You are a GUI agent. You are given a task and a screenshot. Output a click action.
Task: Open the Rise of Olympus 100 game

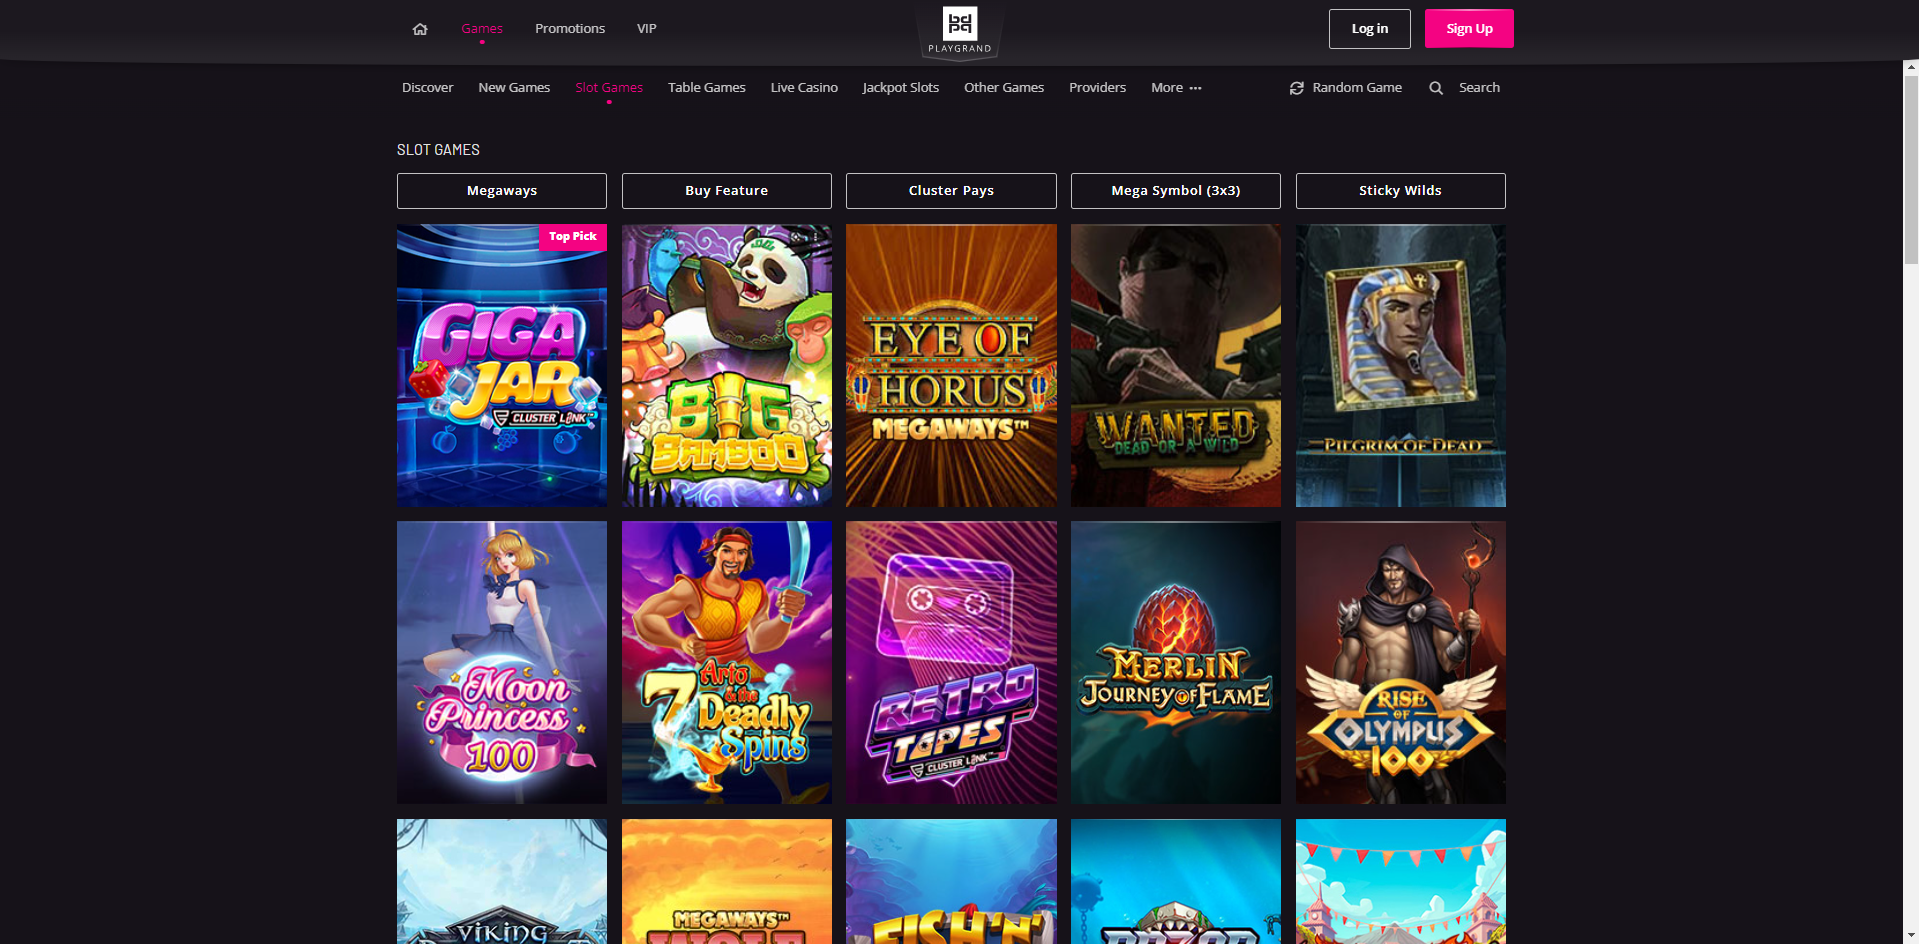(1401, 663)
